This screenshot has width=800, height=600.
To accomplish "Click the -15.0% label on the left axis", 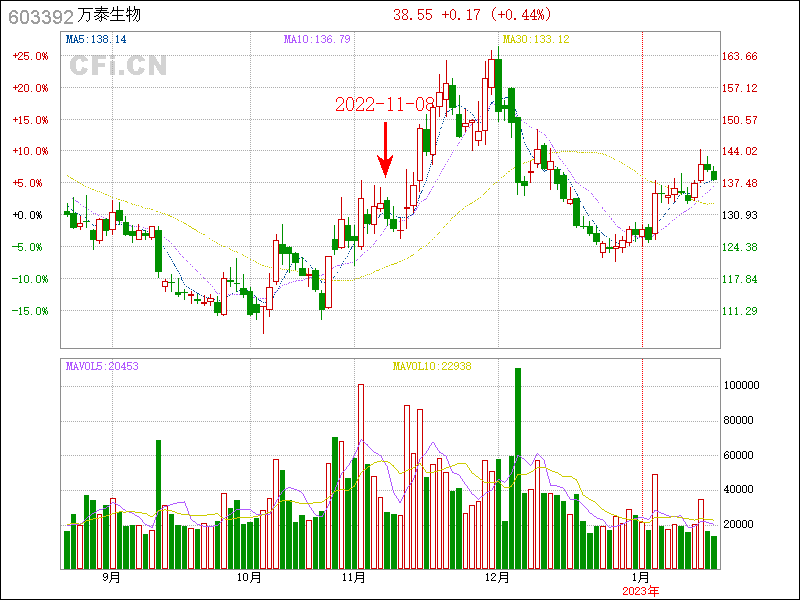I will [x=30, y=311].
